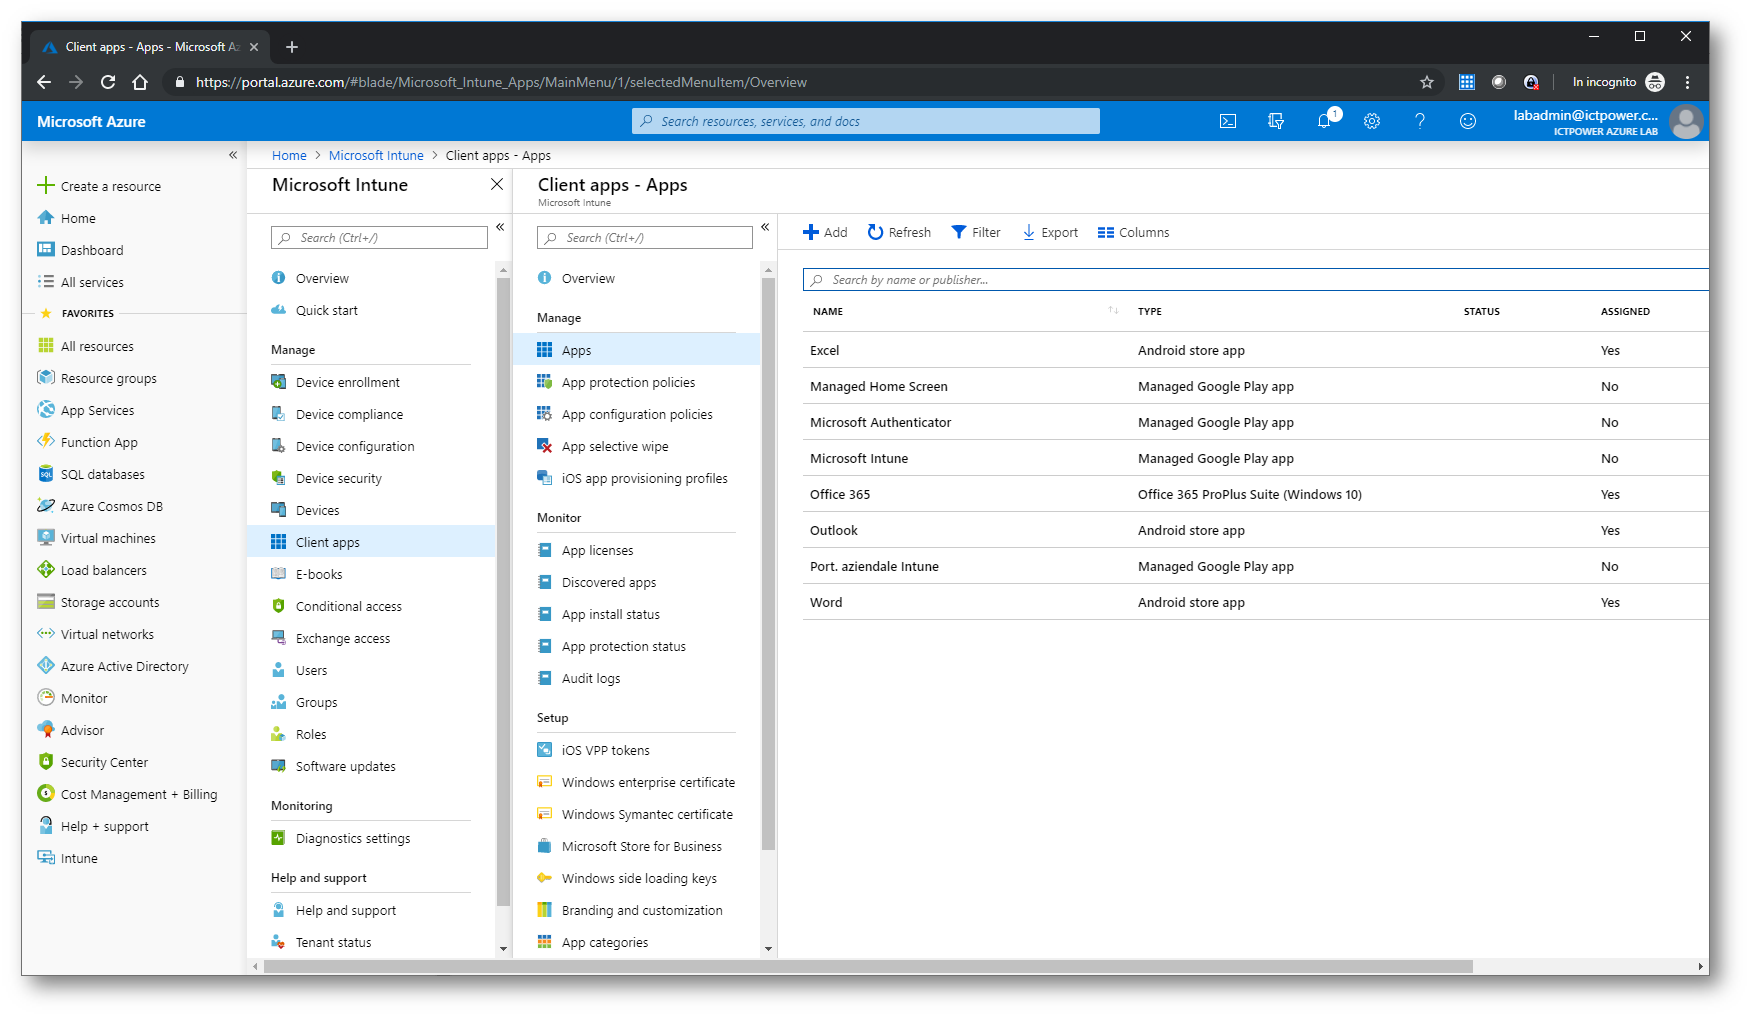Open Port. aziendale Intune app row
This screenshot has width=1752, height=1018.
click(x=1255, y=566)
